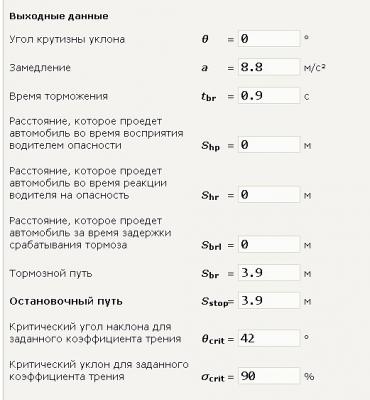Click the percent unit next to σcrit
Image resolution: width=370 pixels, height=400 pixels.
pyautogui.click(x=309, y=377)
